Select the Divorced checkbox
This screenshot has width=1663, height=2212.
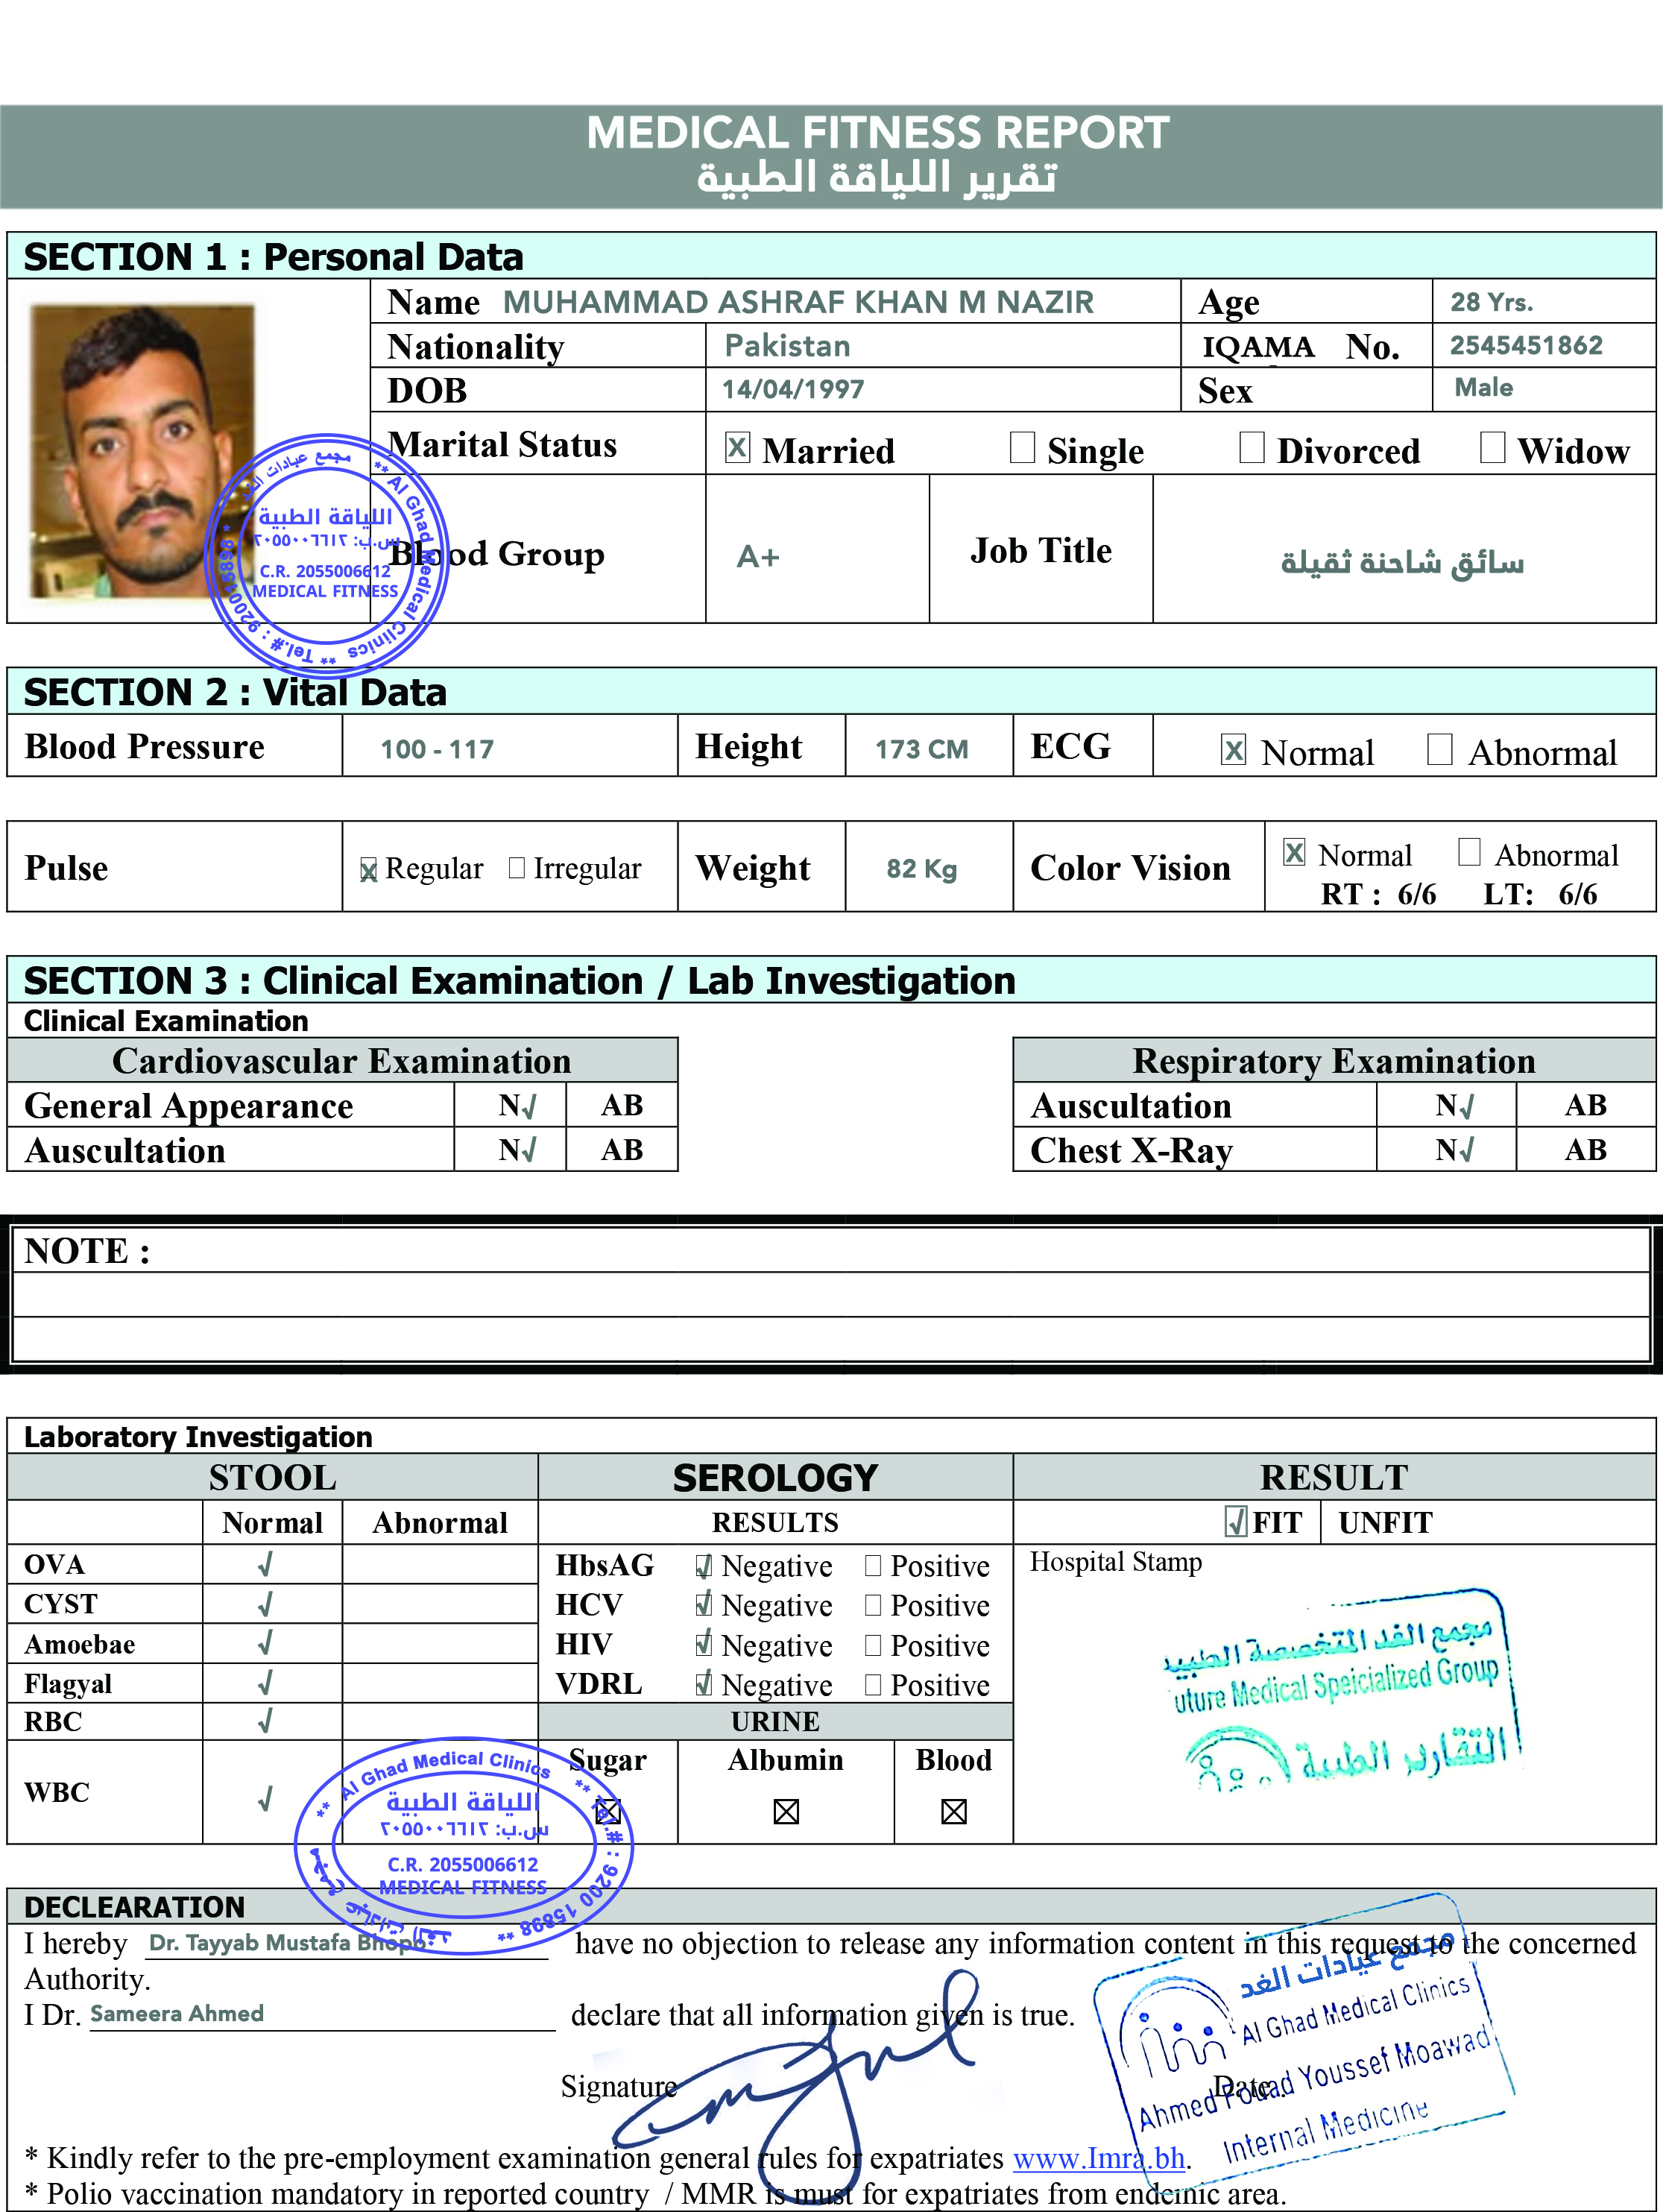click(x=1251, y=447)
